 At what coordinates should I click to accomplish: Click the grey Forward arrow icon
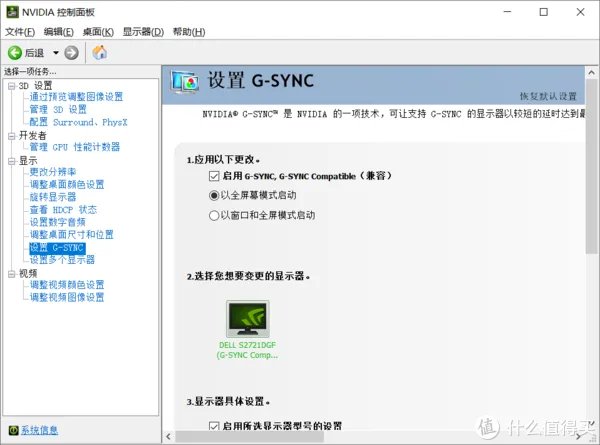[x=71, y=52]
